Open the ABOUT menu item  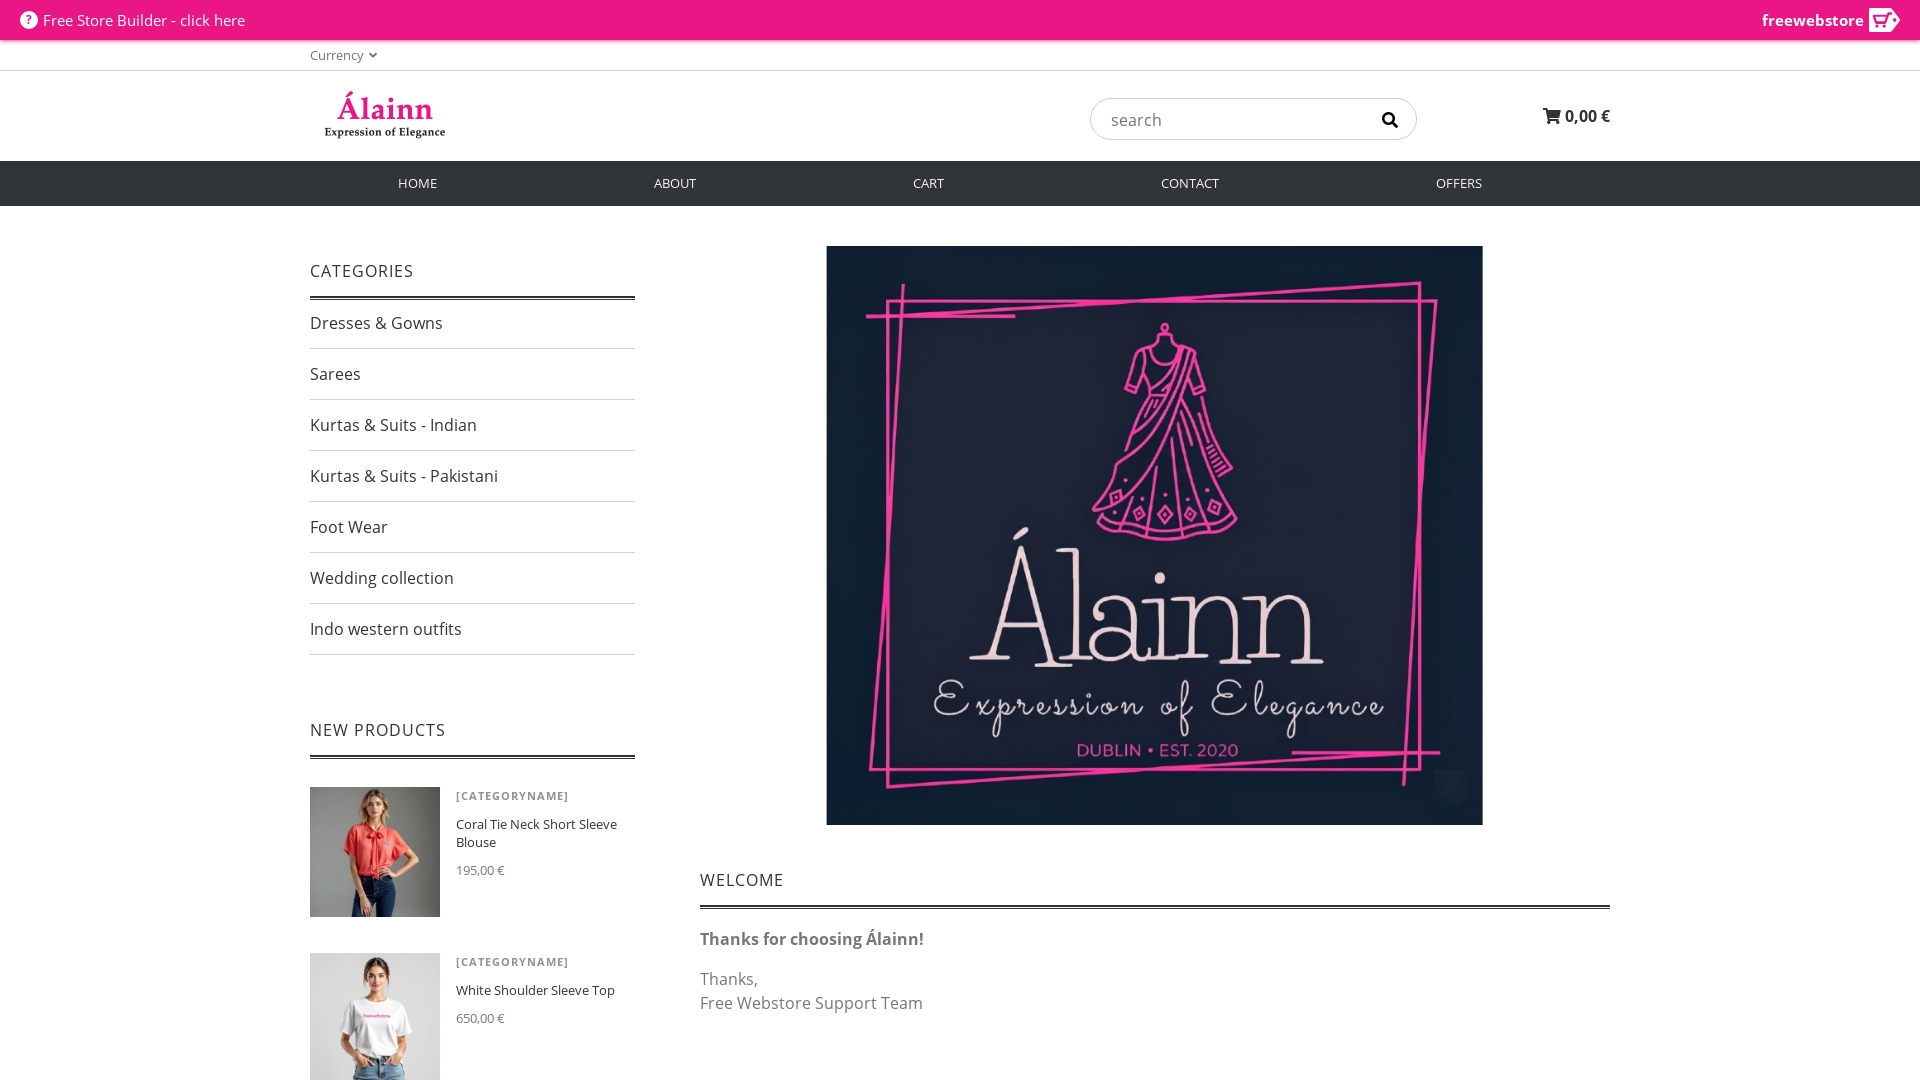pos(675,183)
